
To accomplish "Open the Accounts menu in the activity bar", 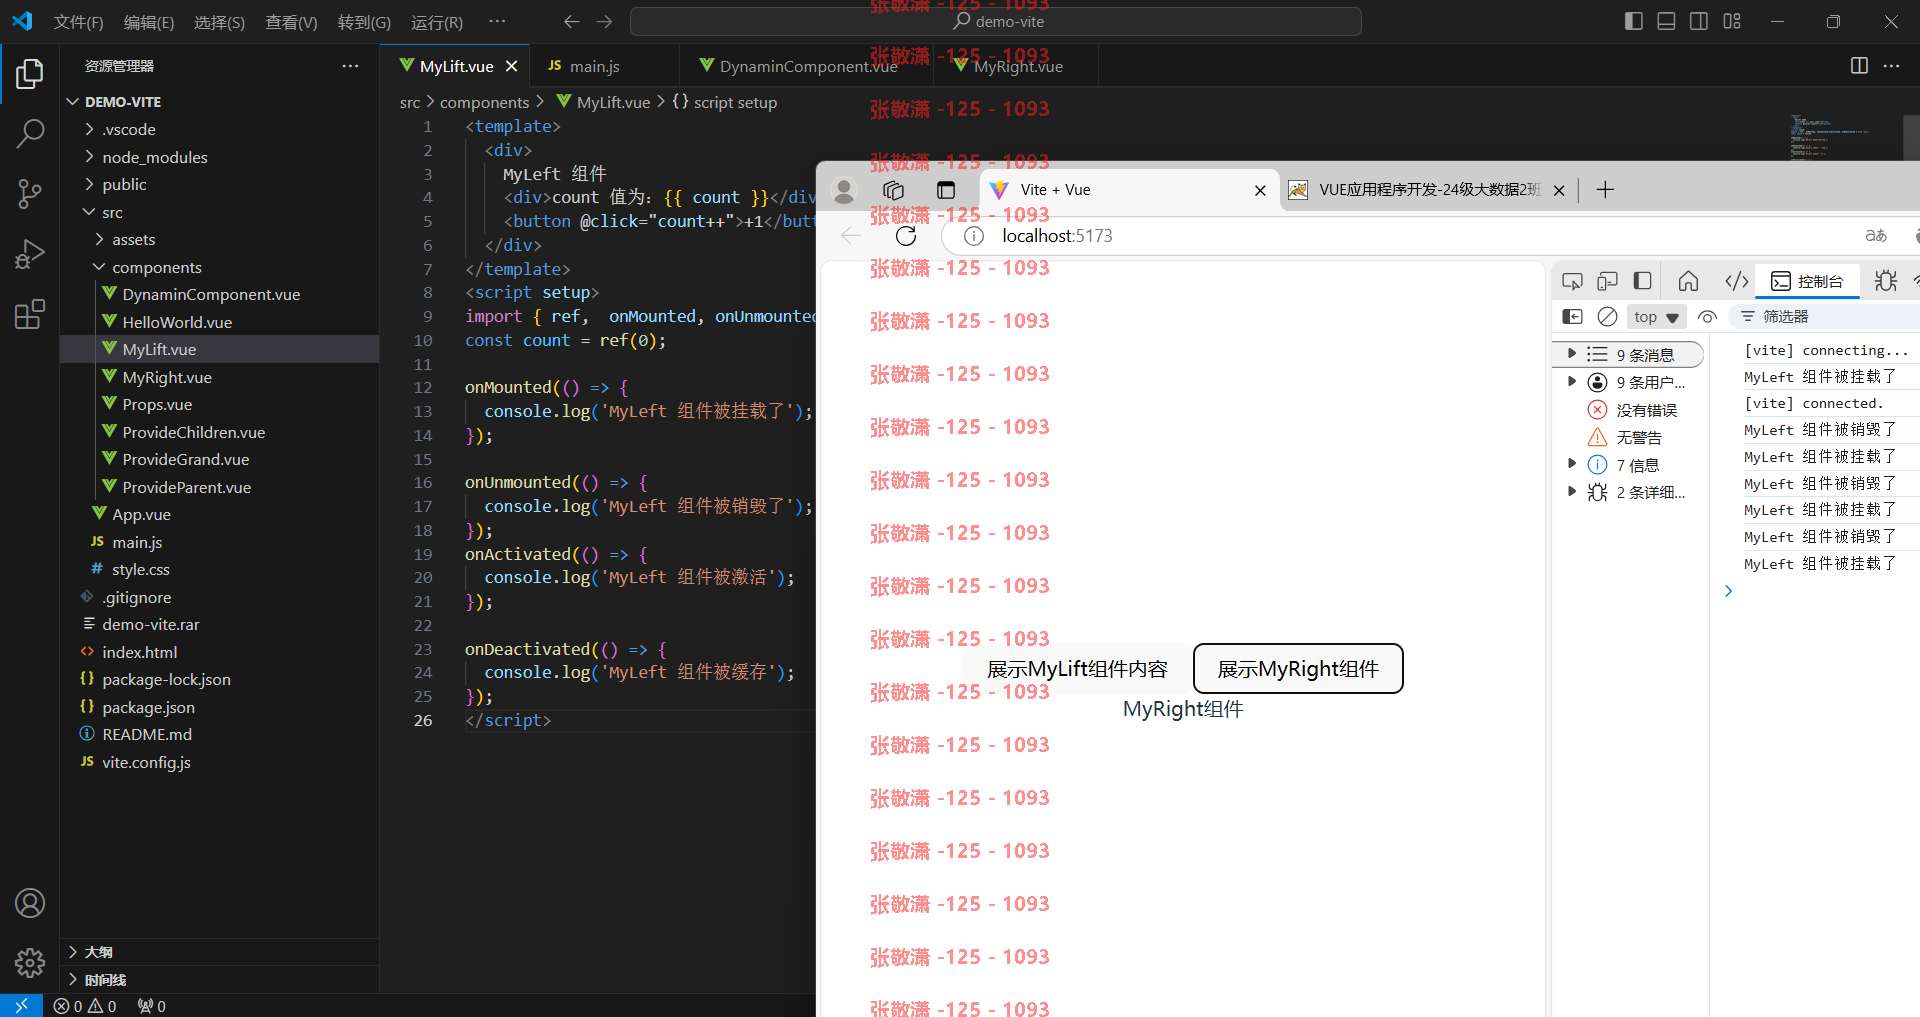I will (x=30, y=903).
